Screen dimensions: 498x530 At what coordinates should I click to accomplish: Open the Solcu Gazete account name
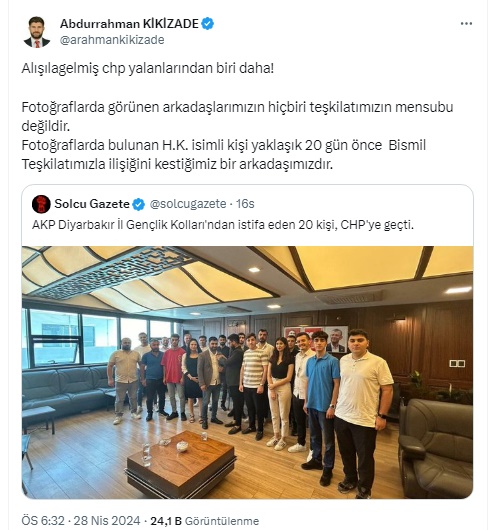click(92, 204)
